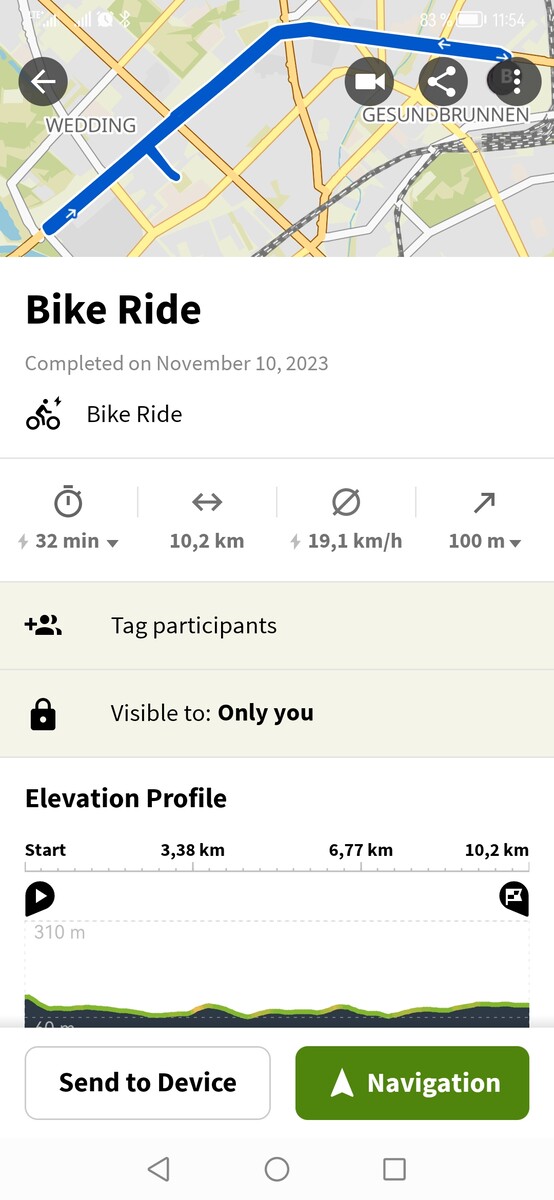Change the Visible to: Only you setting
This screenshot has width=554, height=1200.
click(277, 714)
